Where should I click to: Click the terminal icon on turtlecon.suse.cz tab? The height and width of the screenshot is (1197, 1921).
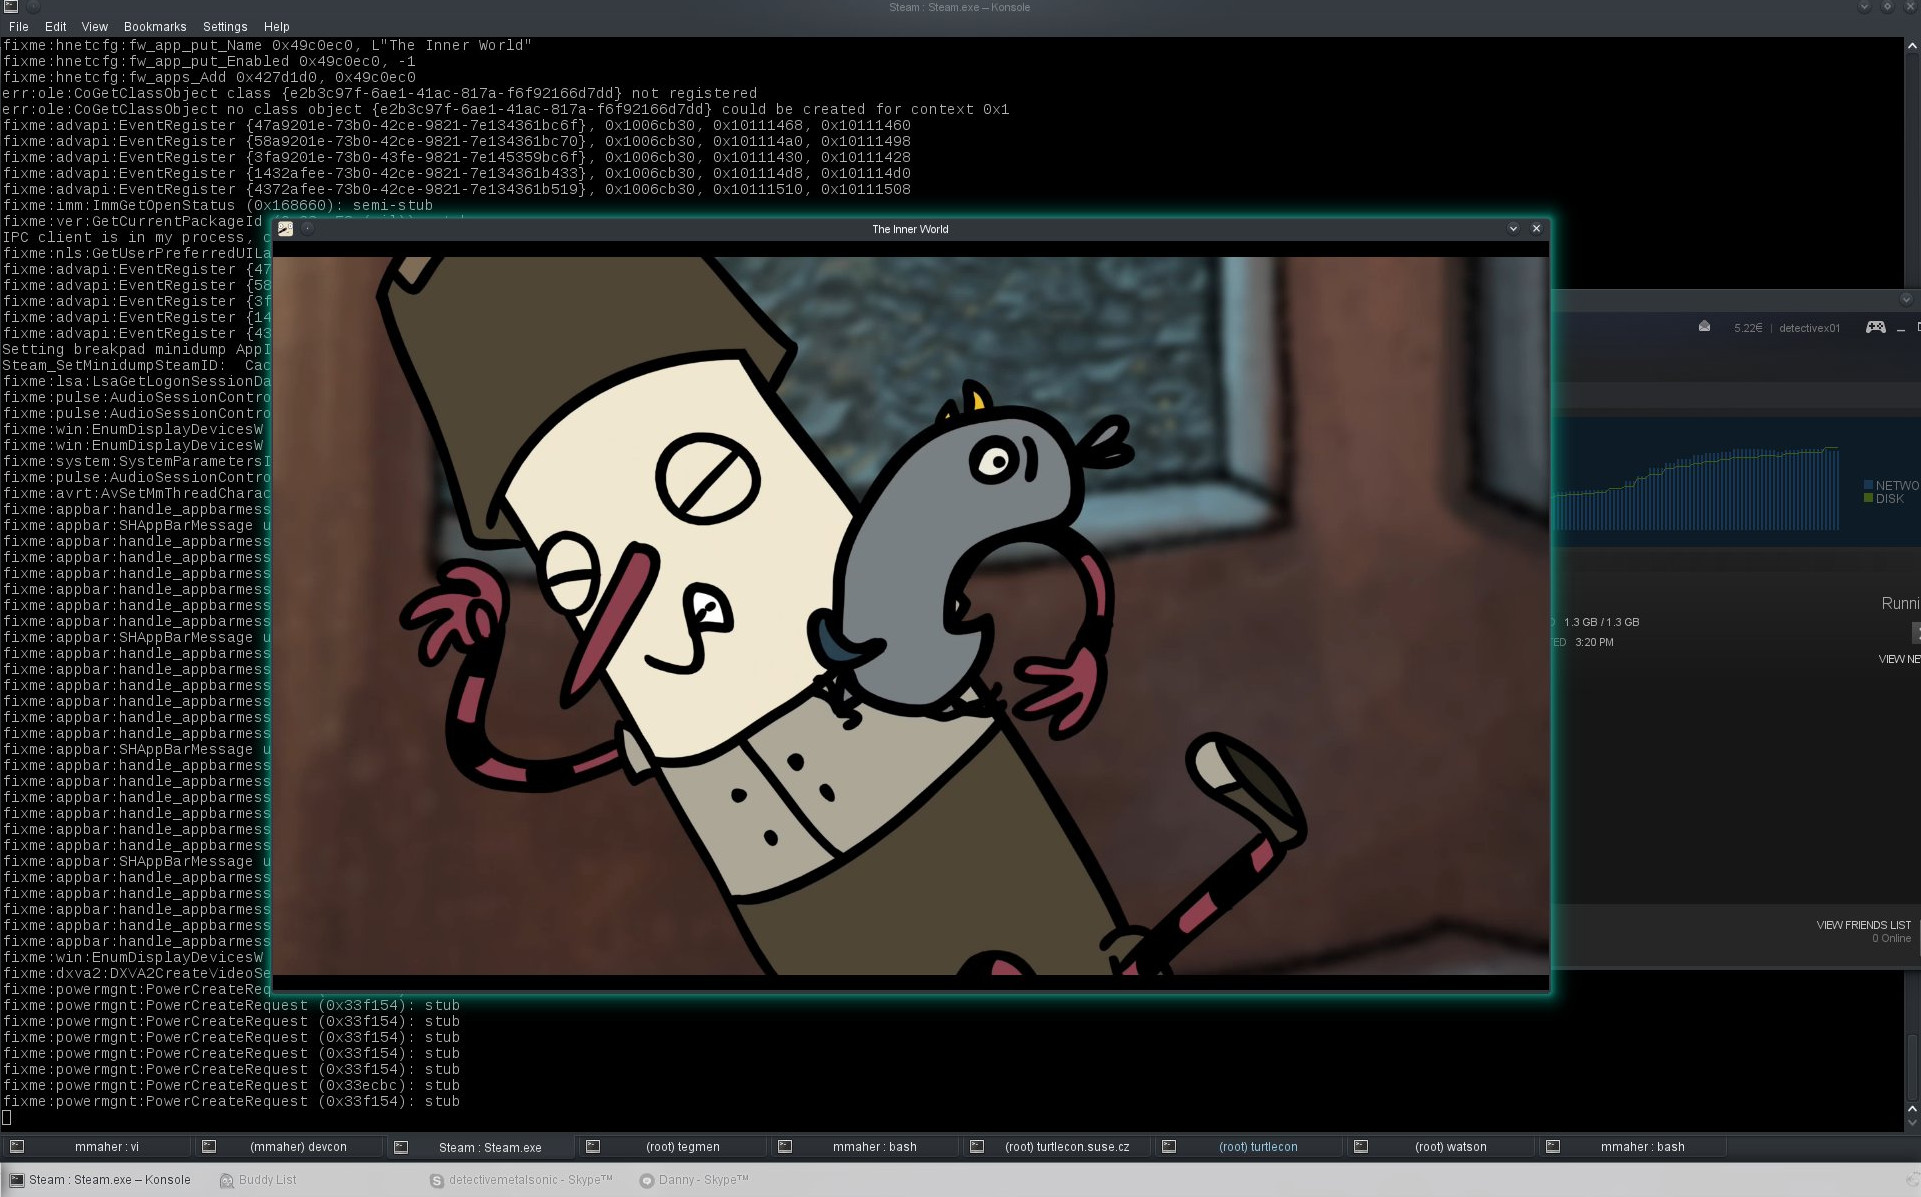(977, 1147)
